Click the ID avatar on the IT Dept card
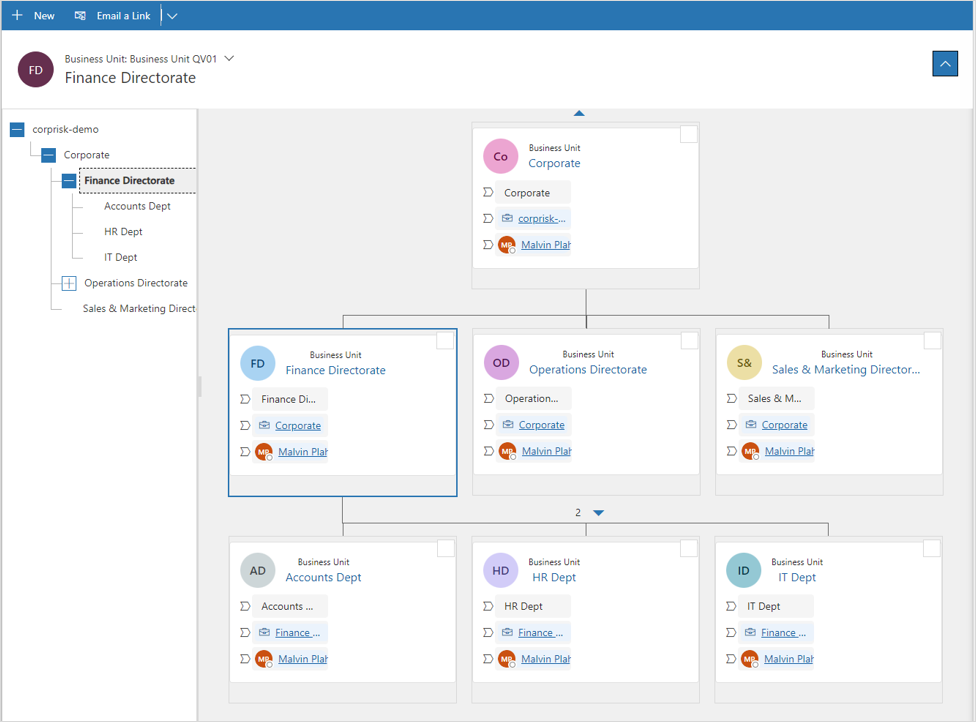The height and width of the screenshot is (722, 976). click(743, 571)
